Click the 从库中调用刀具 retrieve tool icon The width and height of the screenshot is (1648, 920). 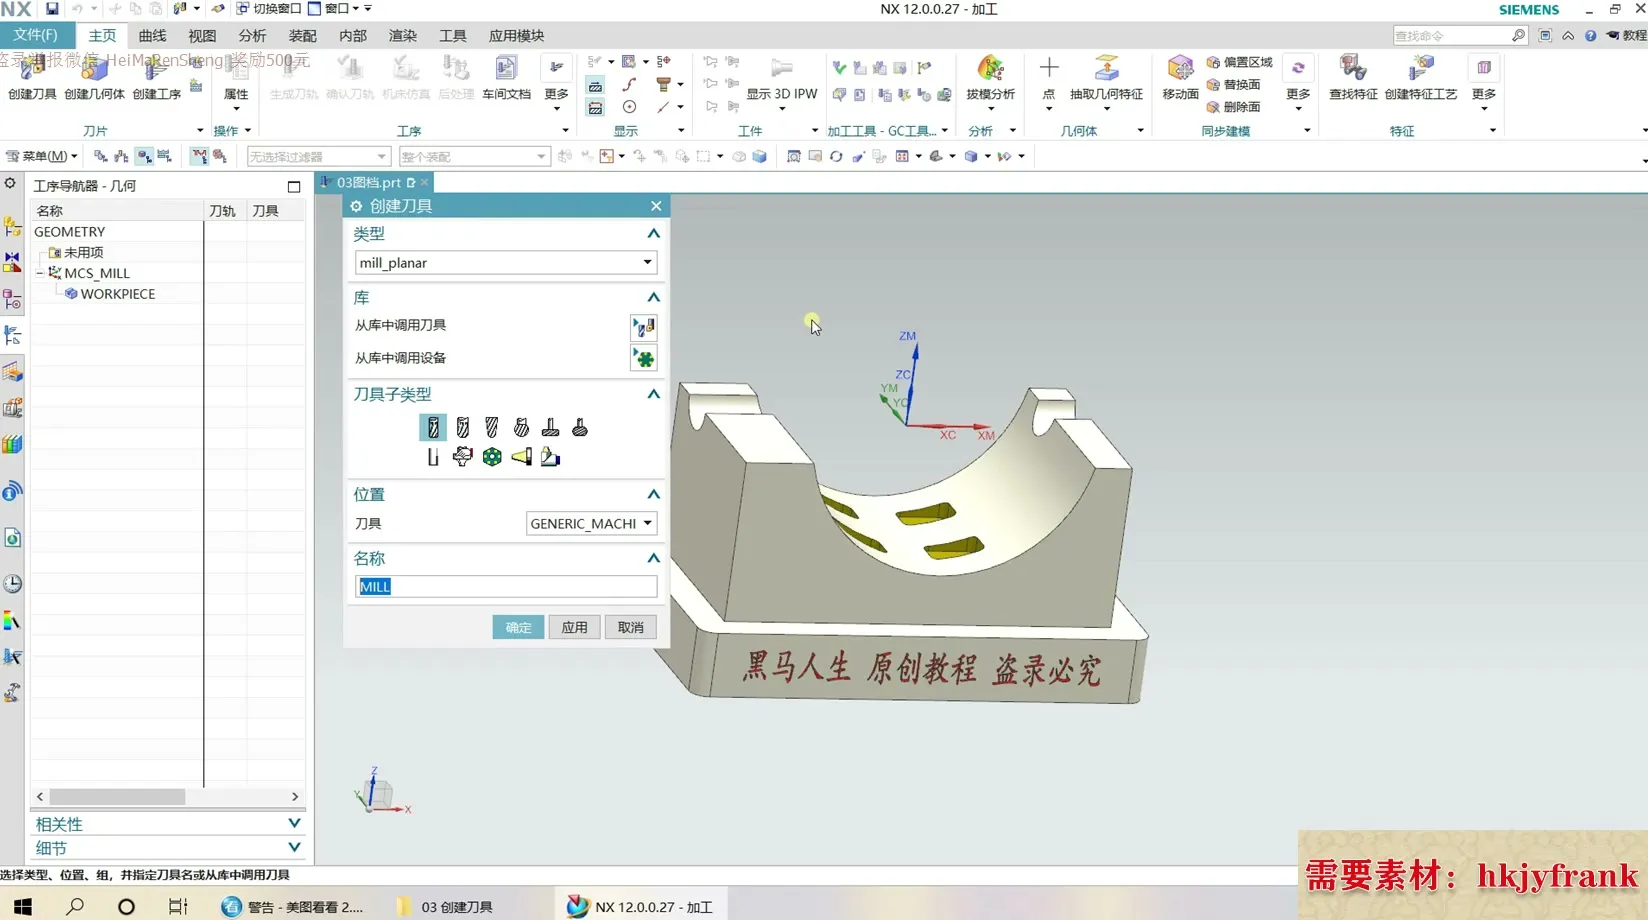643,327
